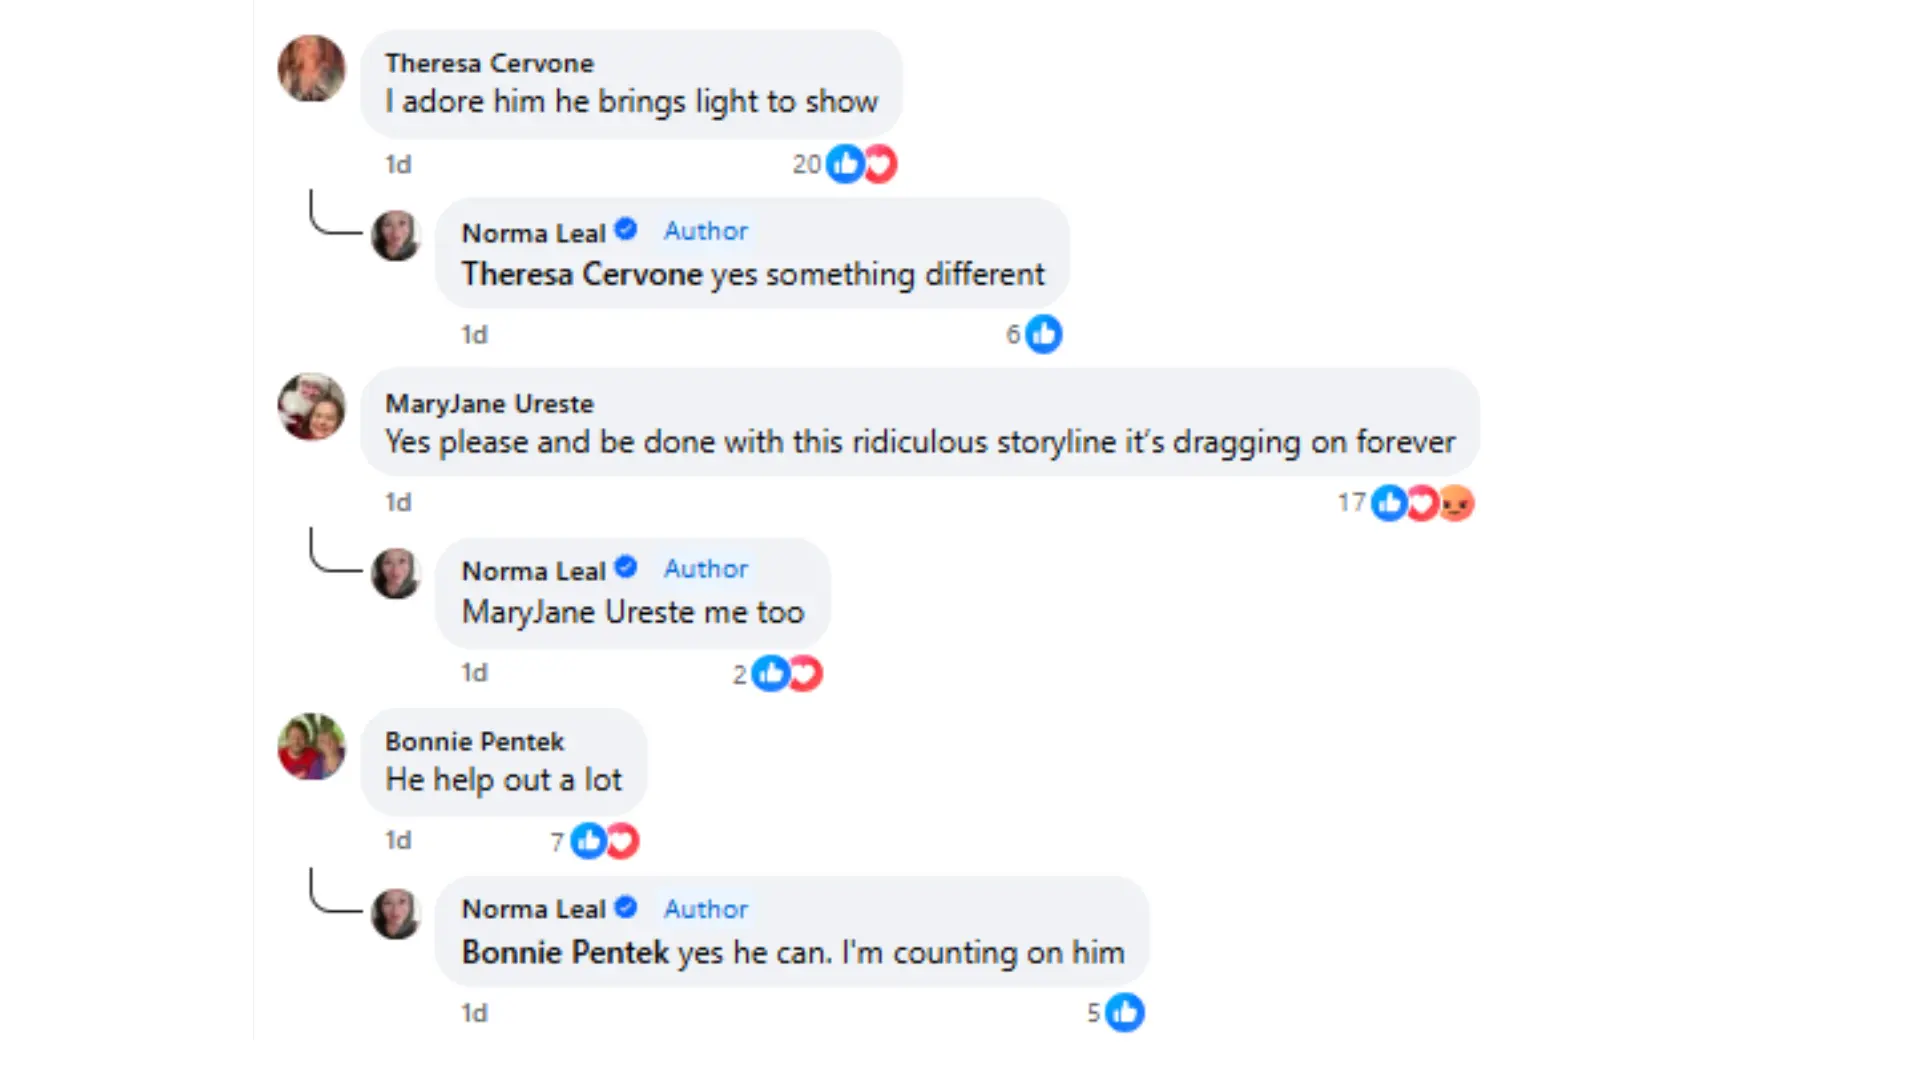Click the angry reaction on MaryJane's comment
This screenshot has width=1920, height=1080.
pos(1457,503)
